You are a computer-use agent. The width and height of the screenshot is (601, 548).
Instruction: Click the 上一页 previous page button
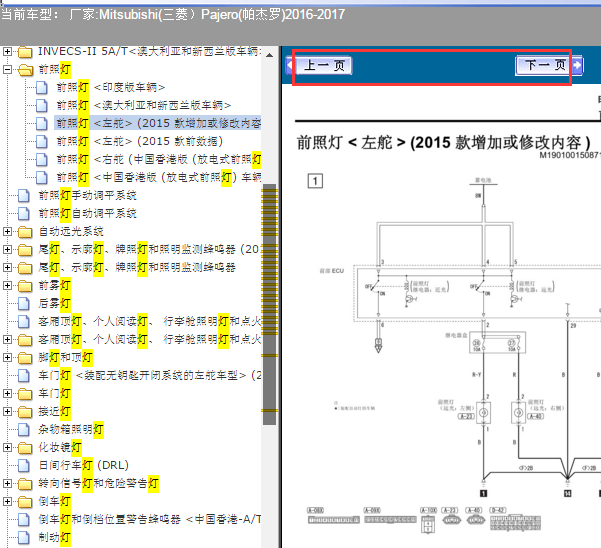[x=323, y=66]
